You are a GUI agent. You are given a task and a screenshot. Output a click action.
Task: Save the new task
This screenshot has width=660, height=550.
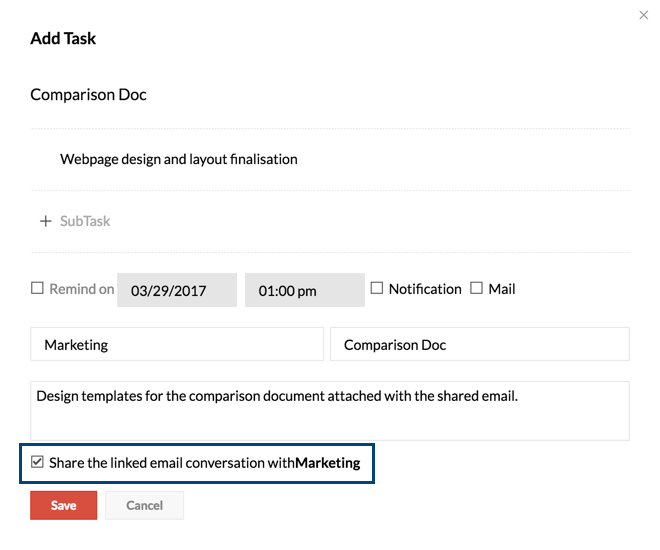pyautogui.click(x=63, y=505)
